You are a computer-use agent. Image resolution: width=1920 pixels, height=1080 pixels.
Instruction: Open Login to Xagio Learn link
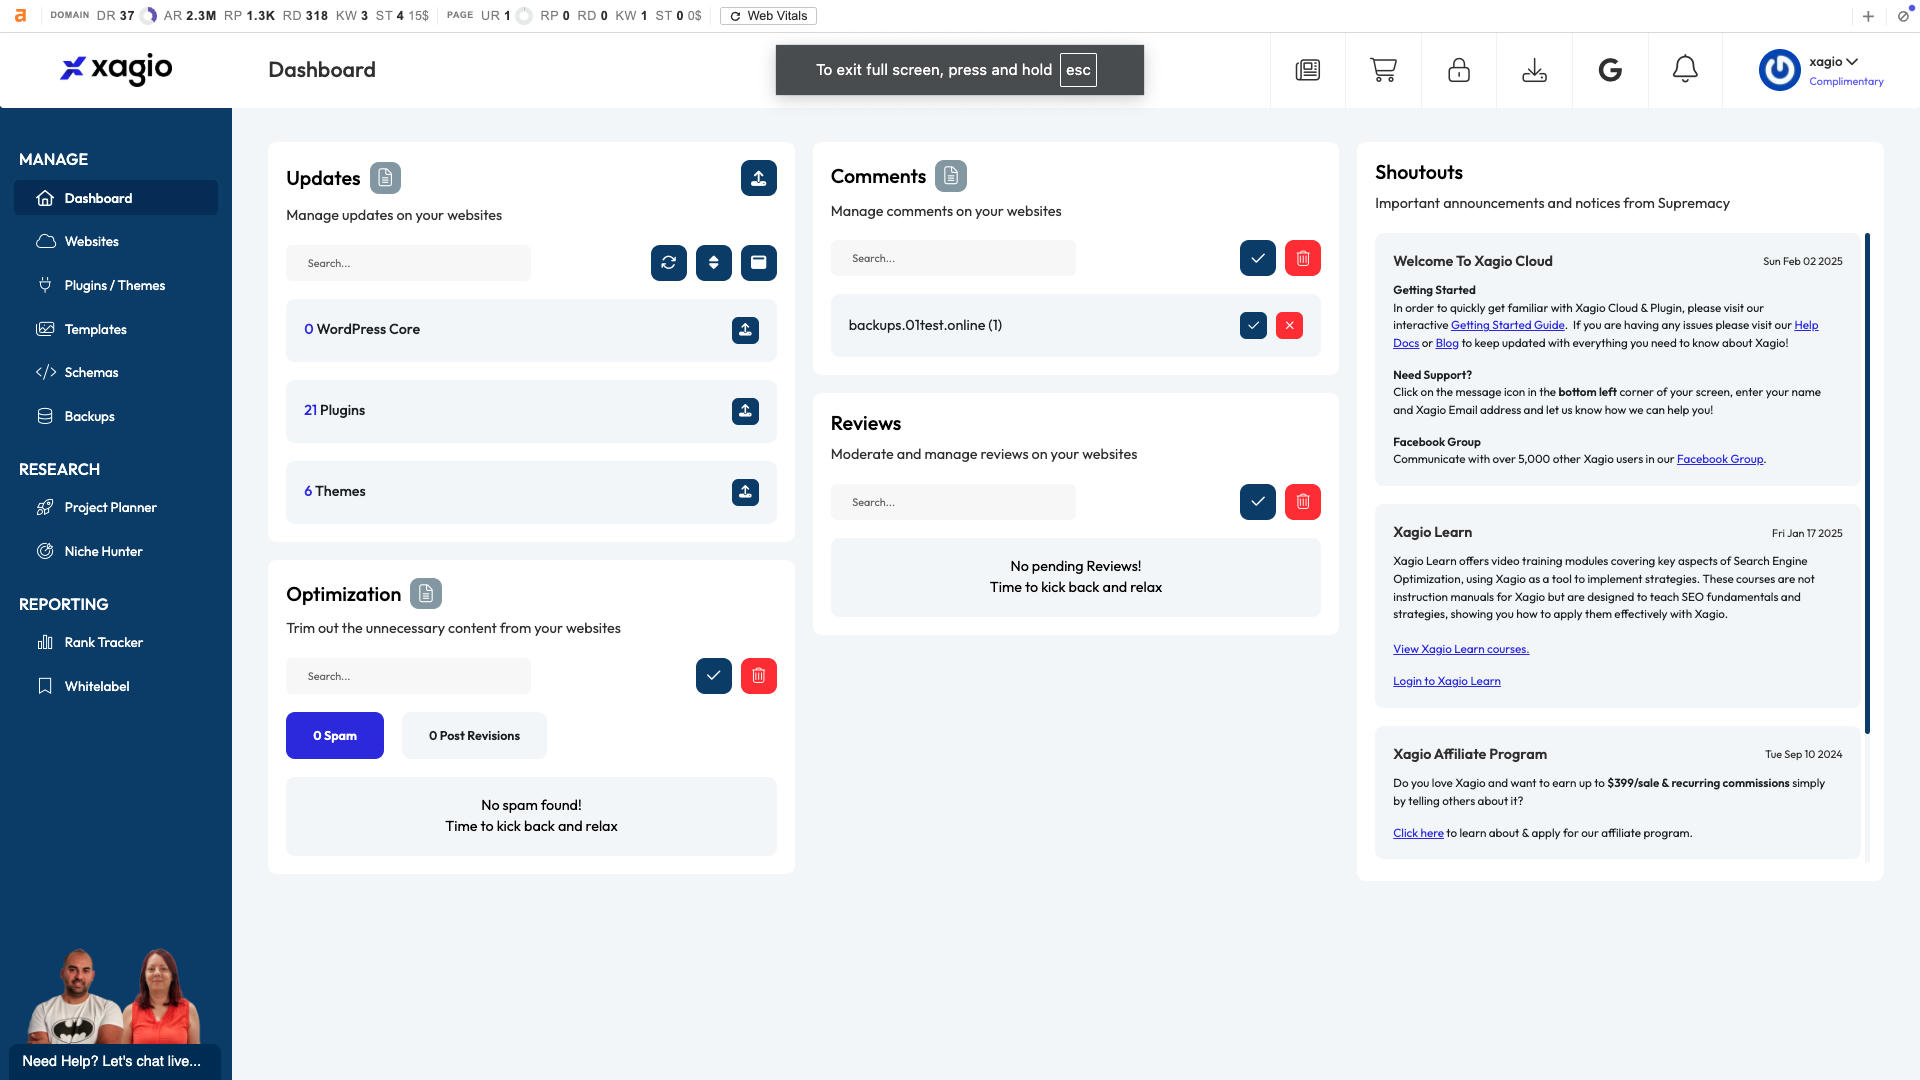pyautogui.click(x=1446, y=681)
